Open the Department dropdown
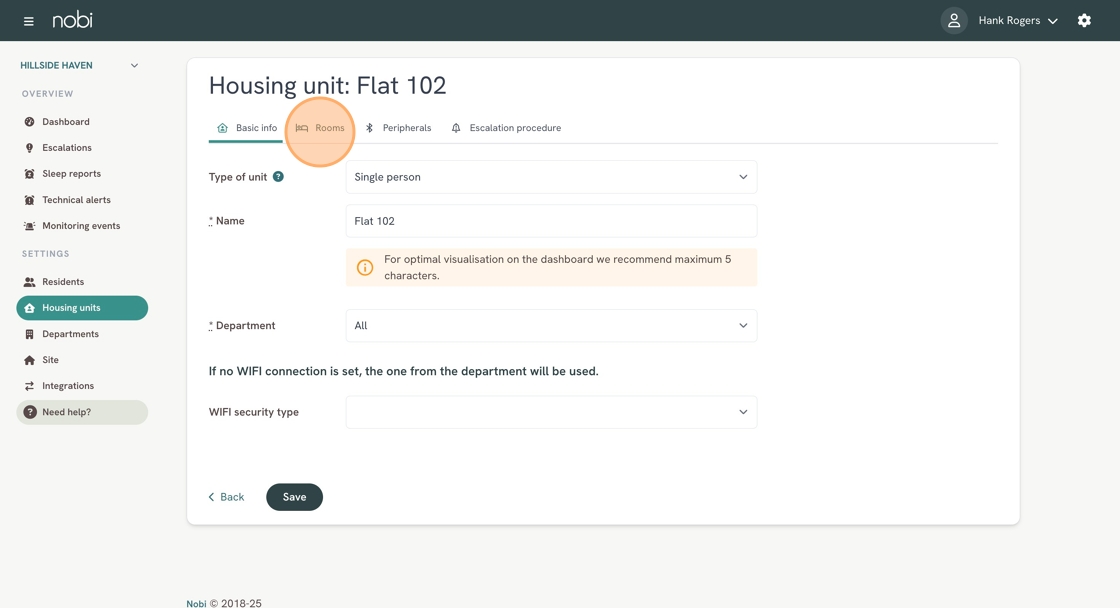This screenshot has width=1120, height=608. coord(551,326)
